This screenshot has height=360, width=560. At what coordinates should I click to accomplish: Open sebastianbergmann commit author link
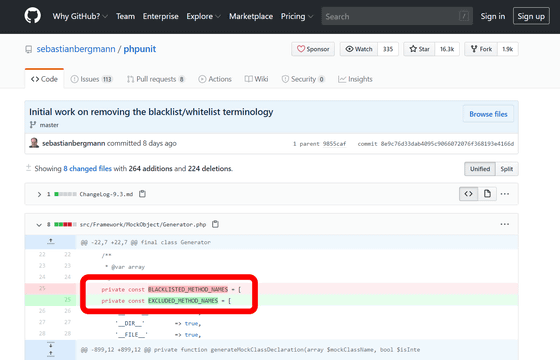[x=74, y=143]
